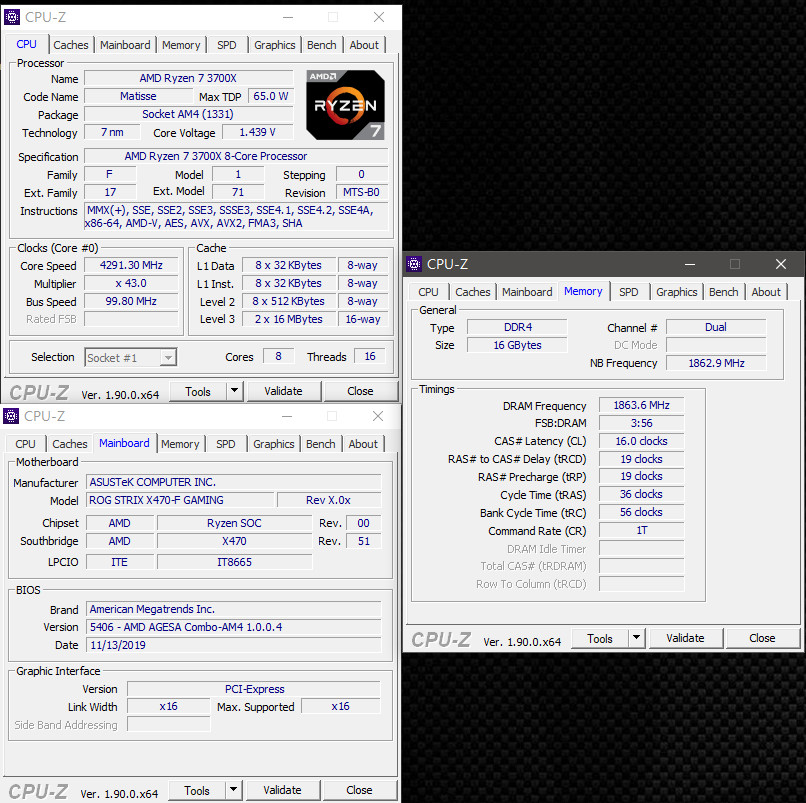Click the Core Voltage value 1.439 V
806x803 pixels.
tap(258, 132)
